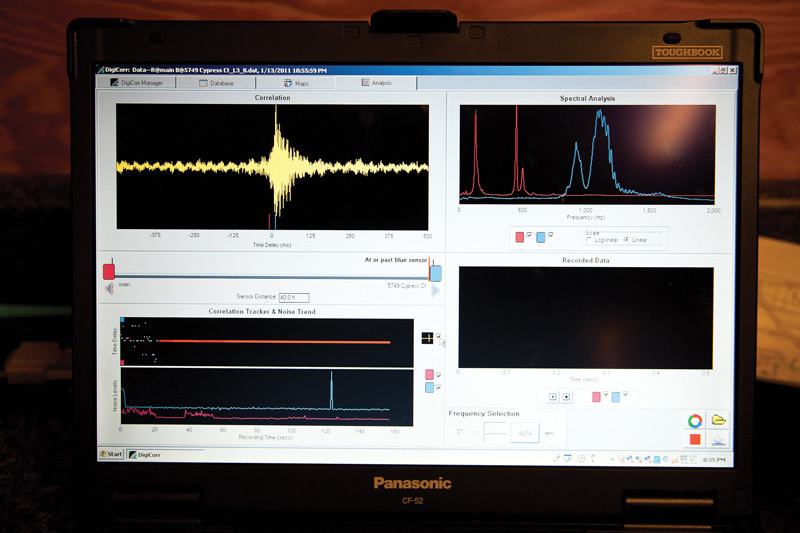Click the first small square button under Recorded Data
Screen dimensions: 800x533
[x=550, y=397]
